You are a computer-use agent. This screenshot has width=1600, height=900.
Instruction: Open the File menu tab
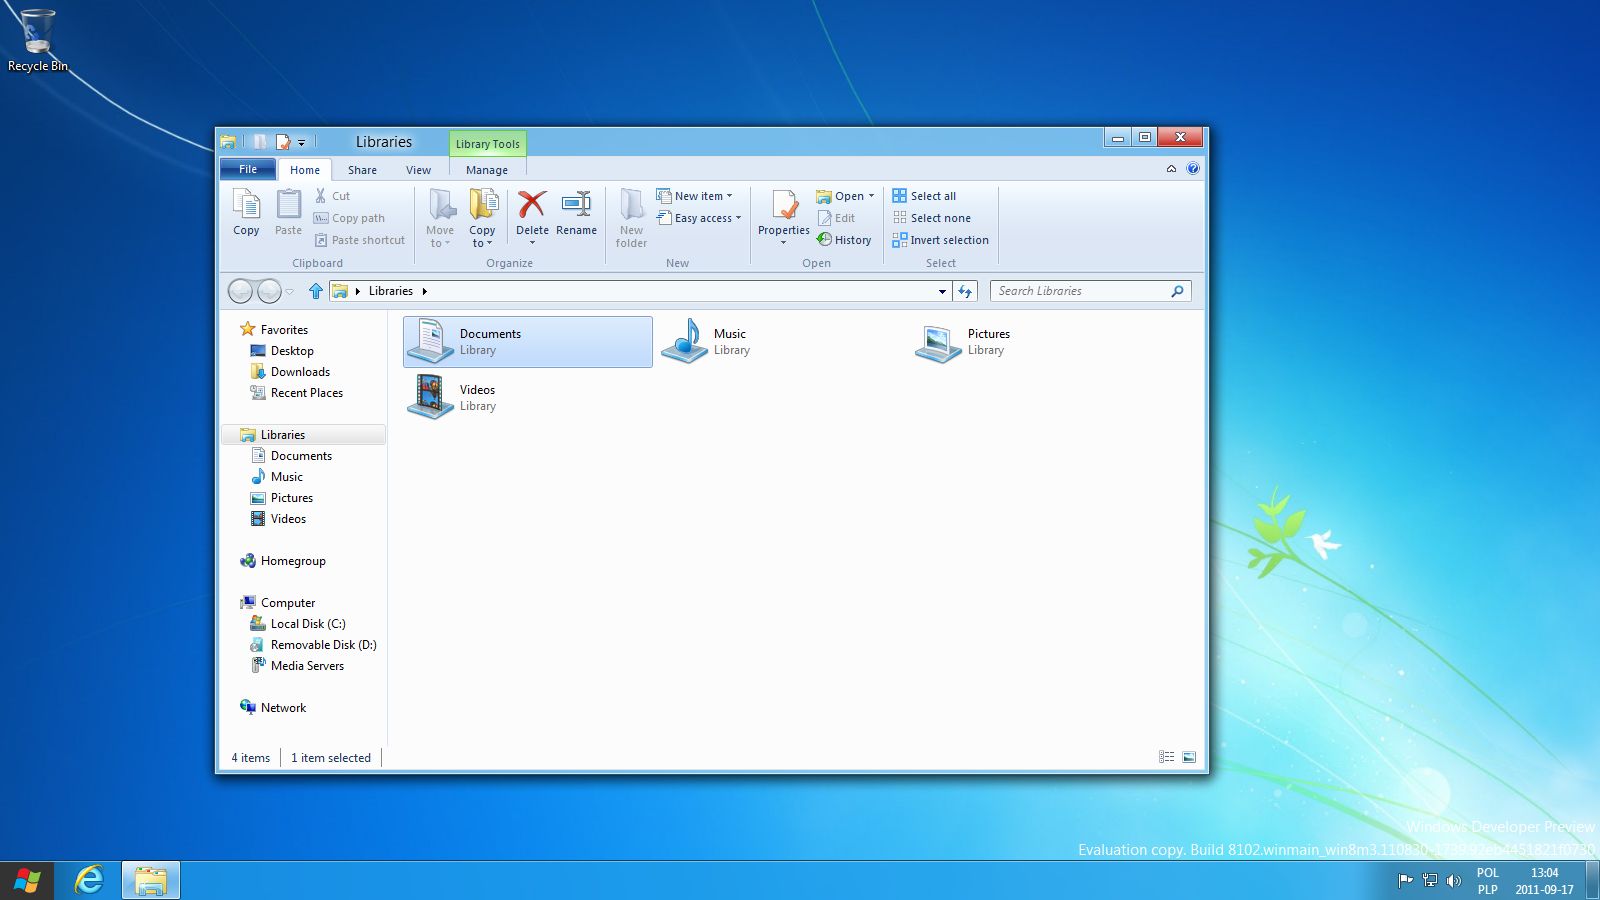coord(248,169)
